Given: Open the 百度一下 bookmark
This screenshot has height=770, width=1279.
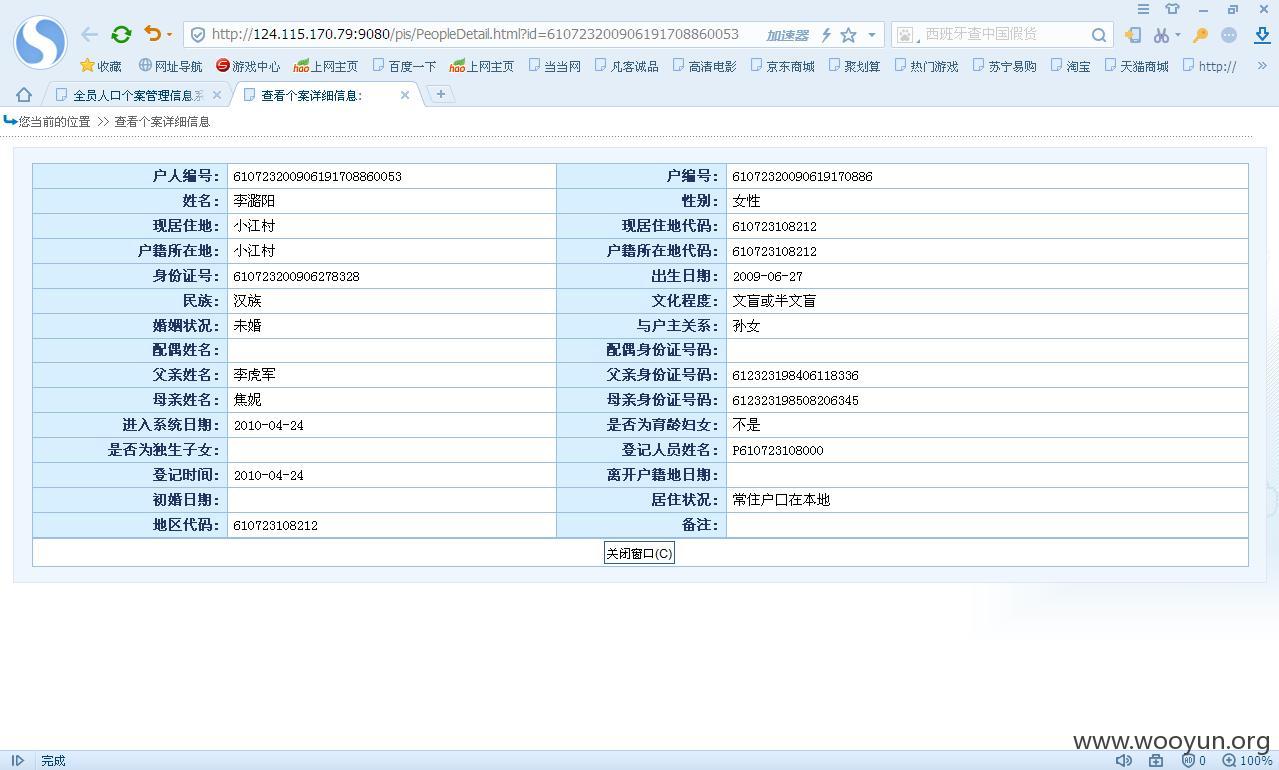Looking at the screenshot, I should [x=404, y=66].
